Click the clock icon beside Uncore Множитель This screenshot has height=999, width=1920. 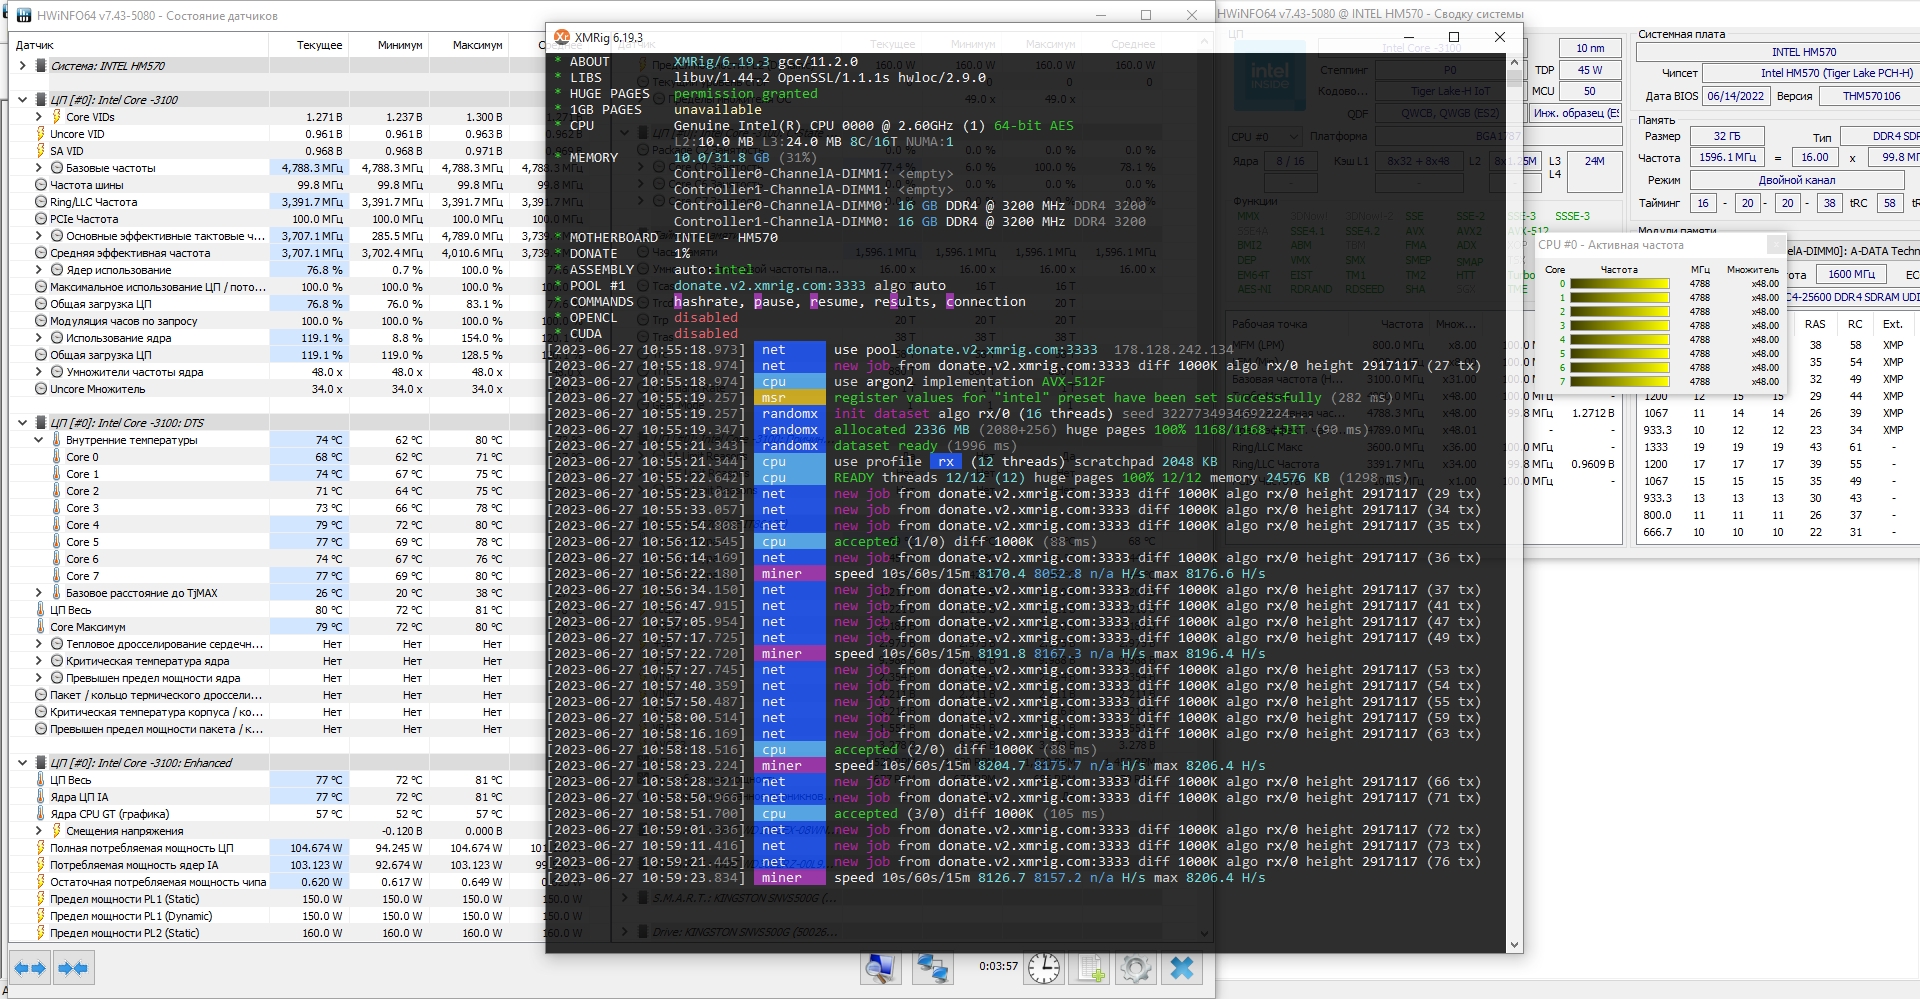41,389
